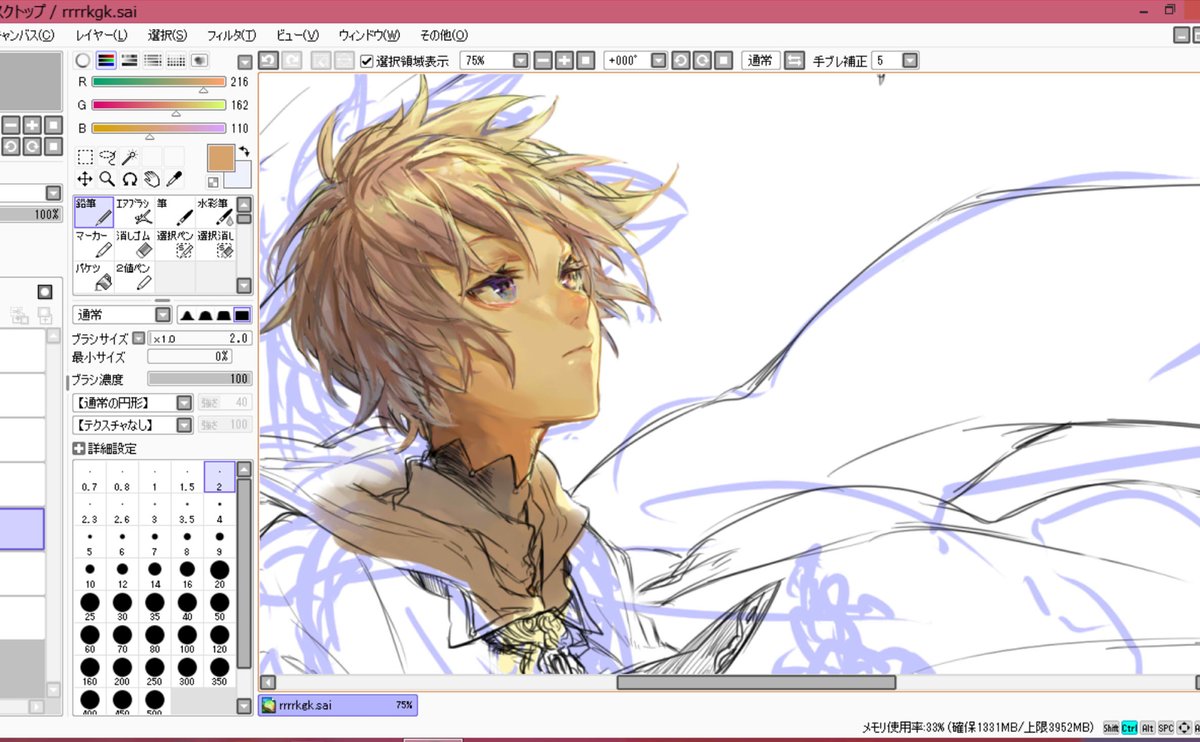This screenshot has width=1200, height=742.
Task: Select the エアブラシ (airbrush) tool
Action: point(134,212)
